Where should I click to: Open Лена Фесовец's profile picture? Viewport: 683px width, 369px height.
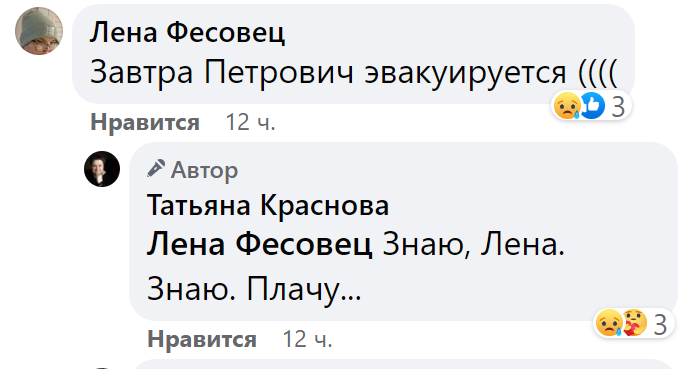tap(39, 31)
